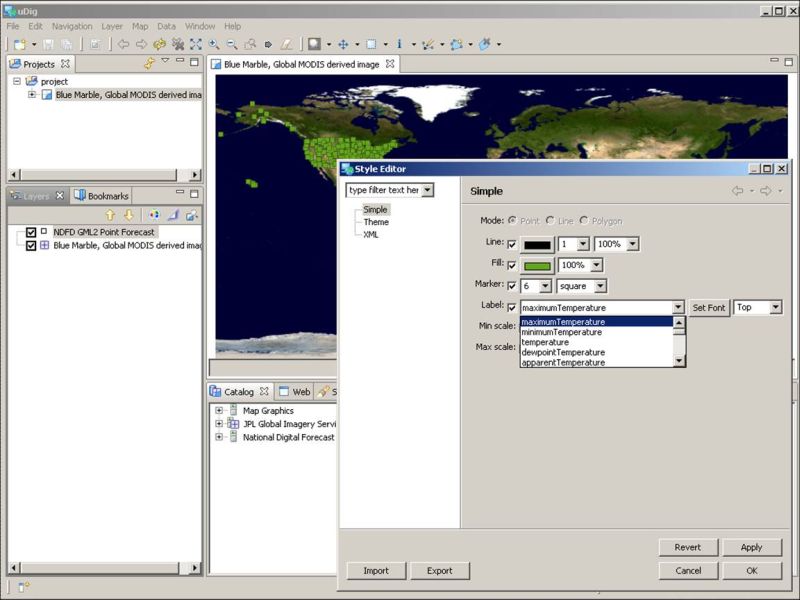The image size is (800, 600).
Task: Click the triangle ruler icon in Layers toolbar
Action: [x=173, y=215]
